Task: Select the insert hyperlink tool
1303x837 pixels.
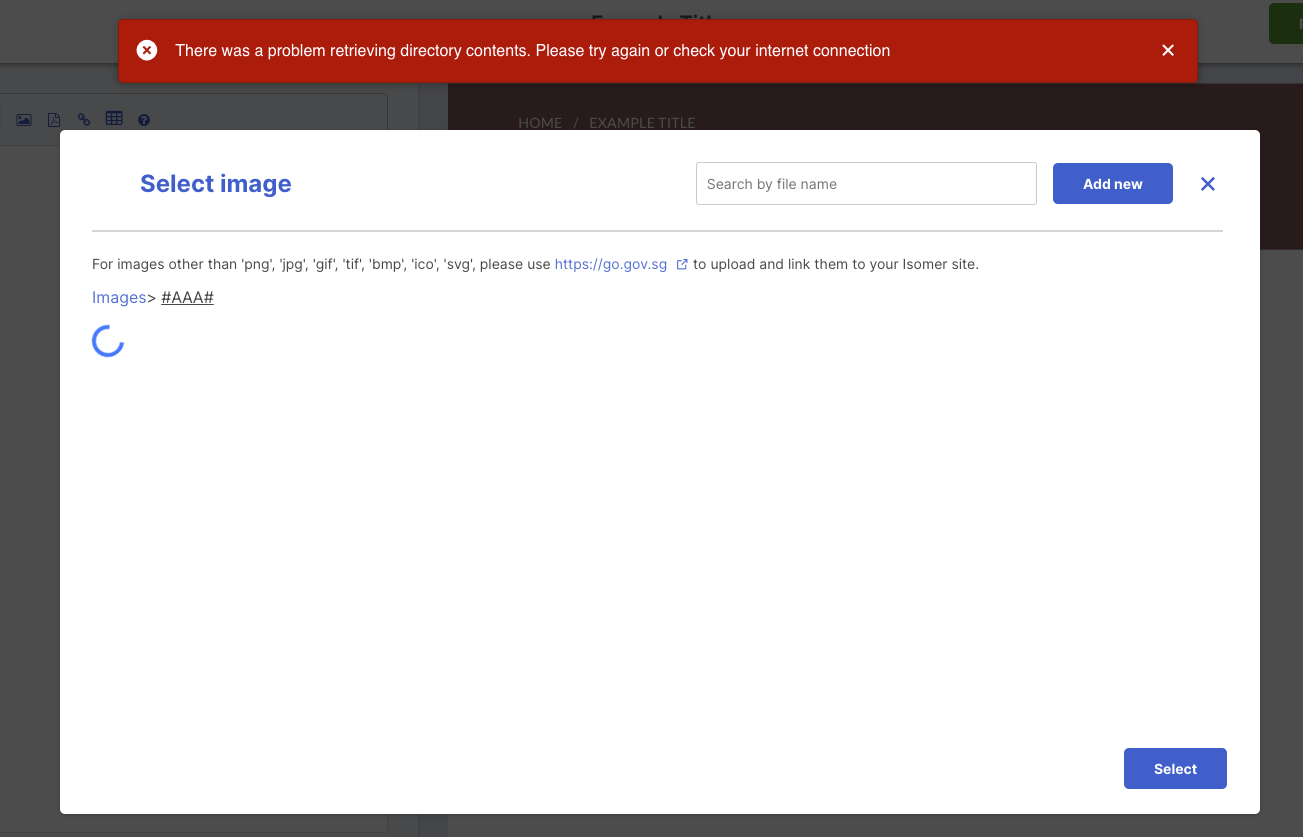Action: click(x=83, y=119)
